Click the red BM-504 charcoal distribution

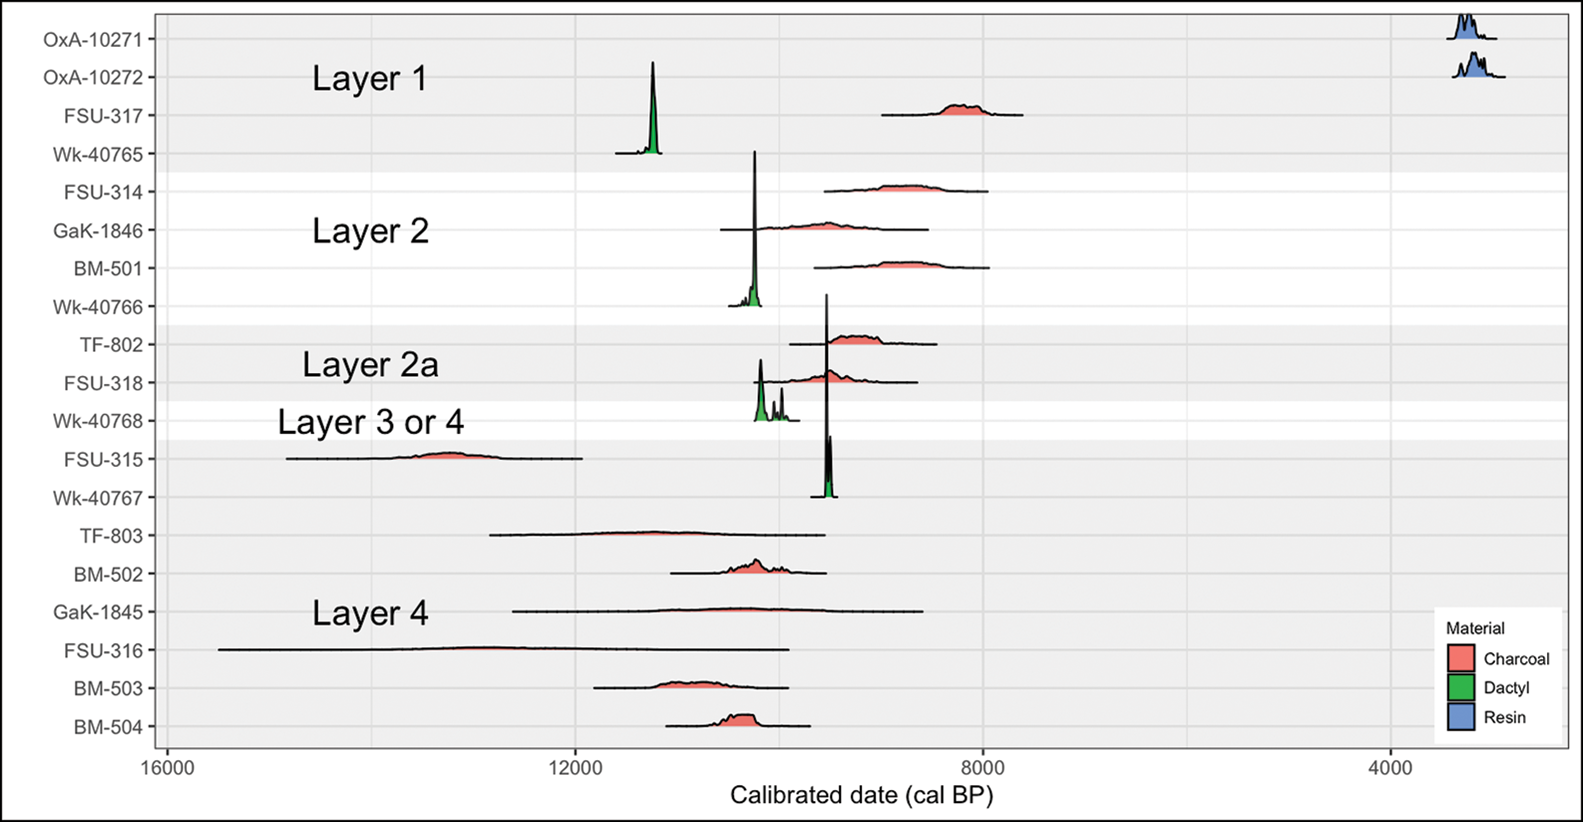point(740,721)
